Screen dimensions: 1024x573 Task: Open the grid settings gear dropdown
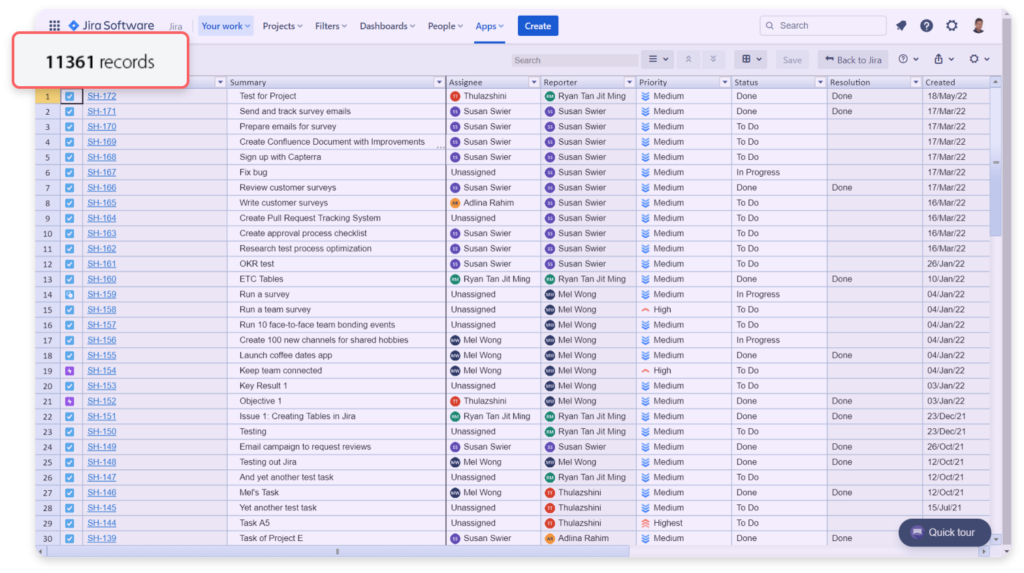[x=979, y=59]
